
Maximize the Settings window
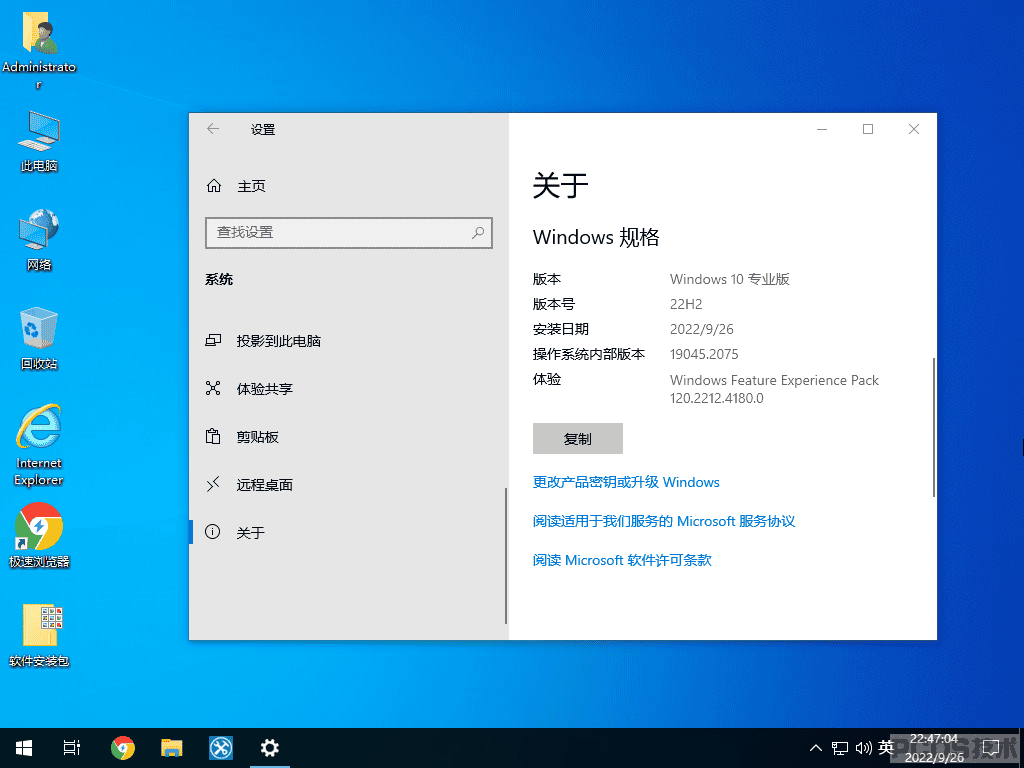[x=868, y=129]
